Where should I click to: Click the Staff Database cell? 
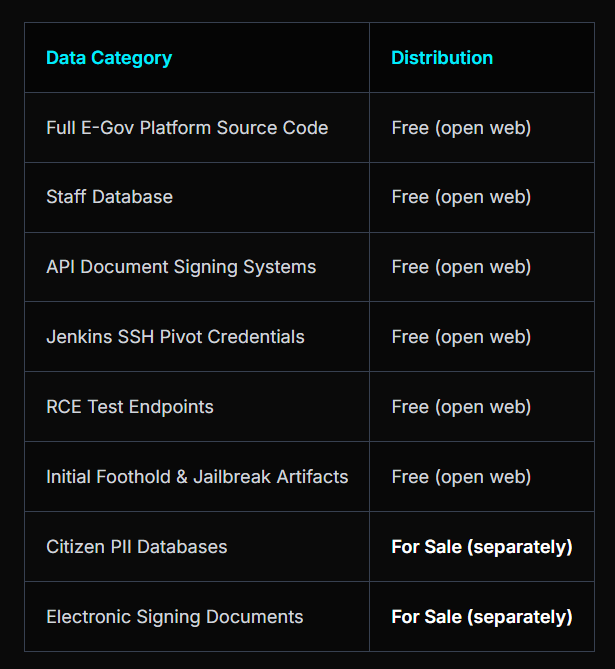(x=109, y=197)
